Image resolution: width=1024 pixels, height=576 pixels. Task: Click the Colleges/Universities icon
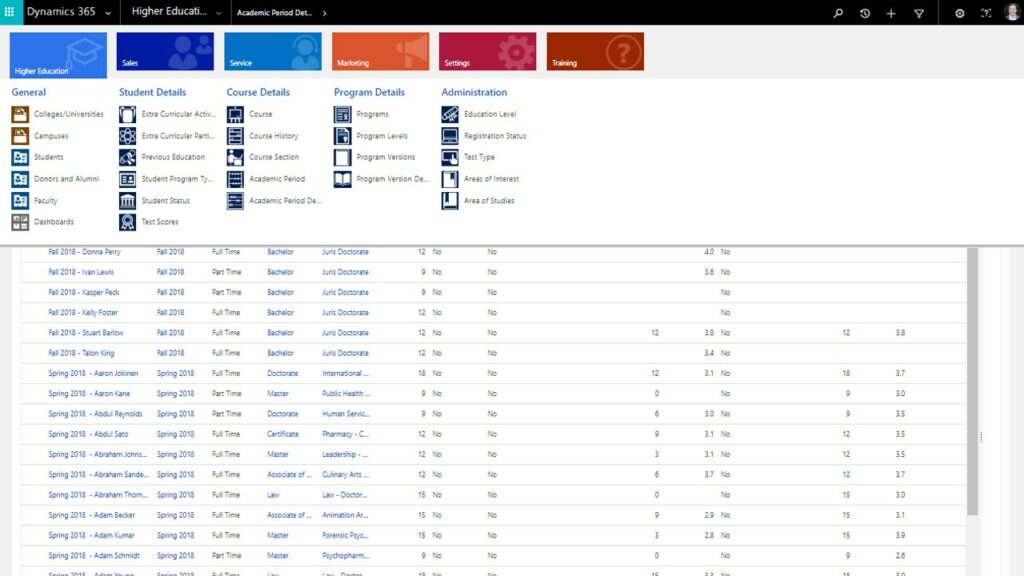pos(20,114)
